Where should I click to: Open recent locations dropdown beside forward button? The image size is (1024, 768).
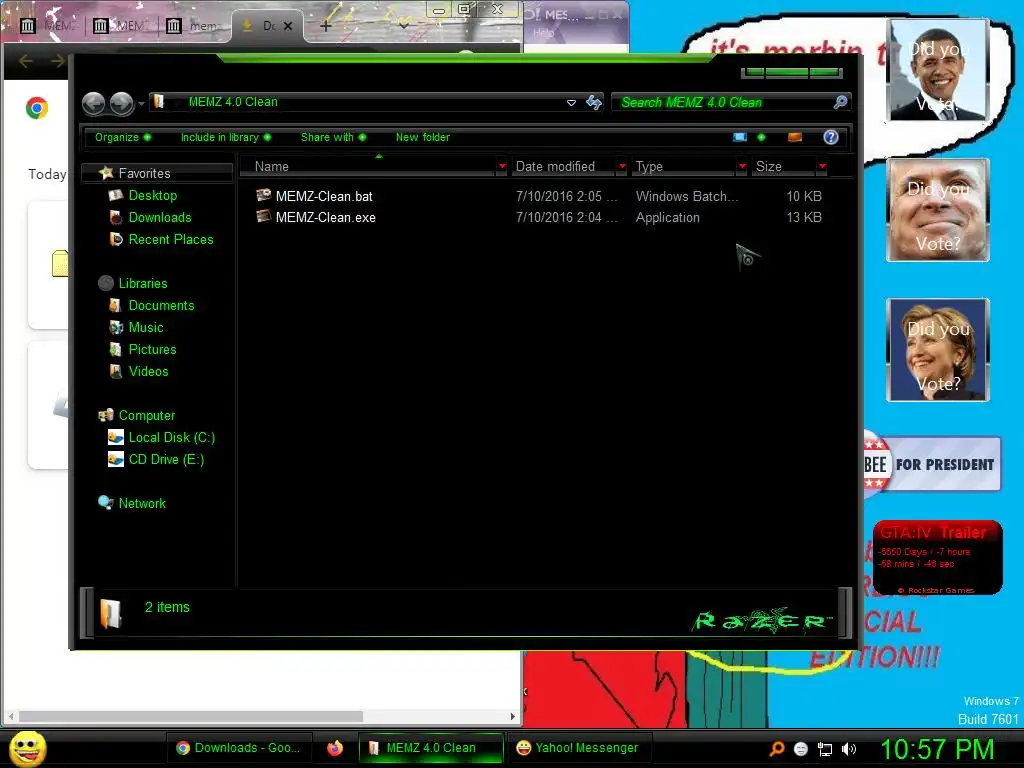pyautogui.click(x=141, y=103)
